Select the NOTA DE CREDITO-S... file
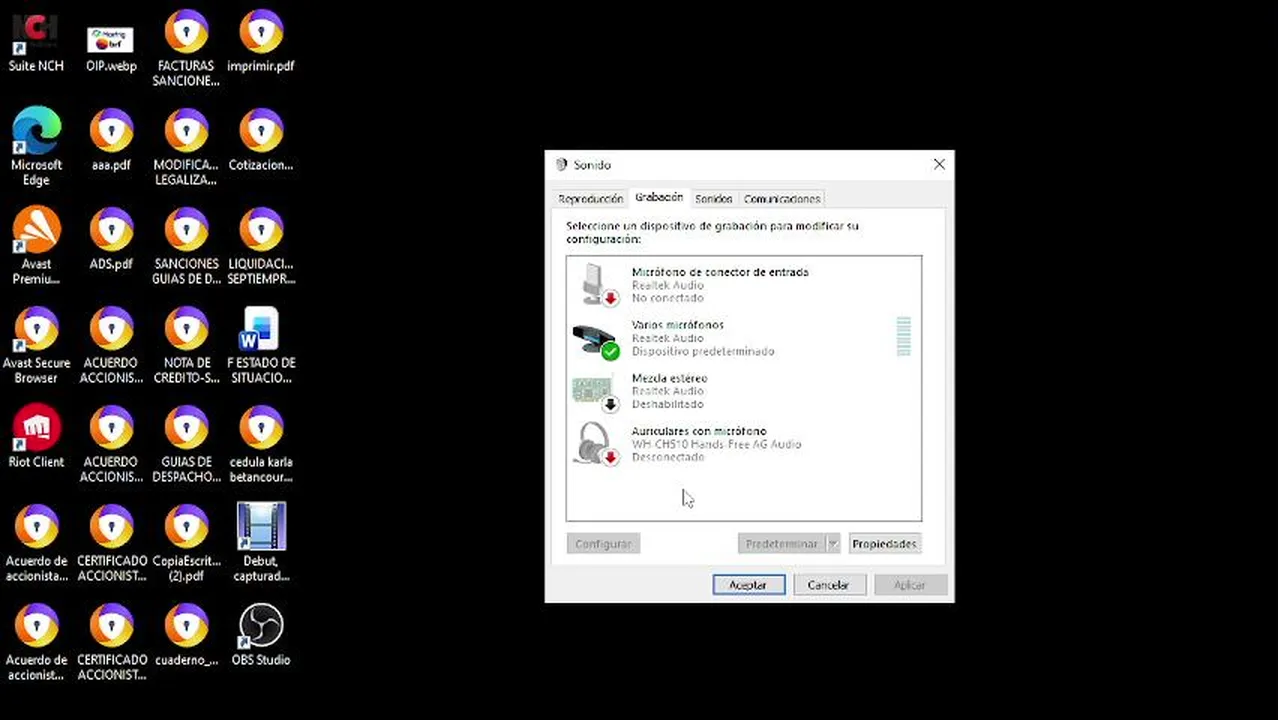Image resolution: width=1278 pixels, height=720 pixels. (x=186, y=346)
